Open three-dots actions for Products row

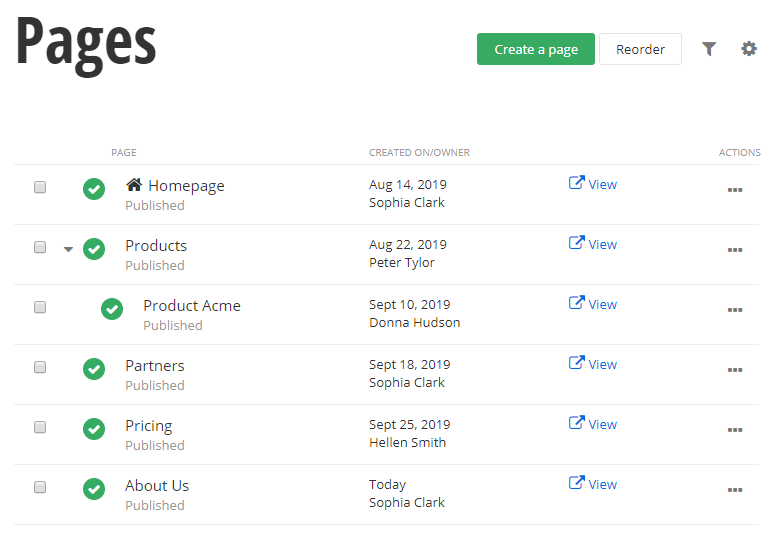coord(735,250)
